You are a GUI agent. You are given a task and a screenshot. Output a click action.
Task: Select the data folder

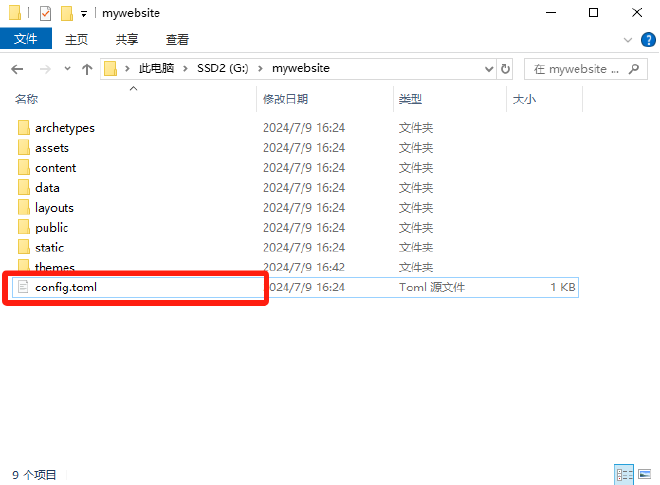[47, 188]
